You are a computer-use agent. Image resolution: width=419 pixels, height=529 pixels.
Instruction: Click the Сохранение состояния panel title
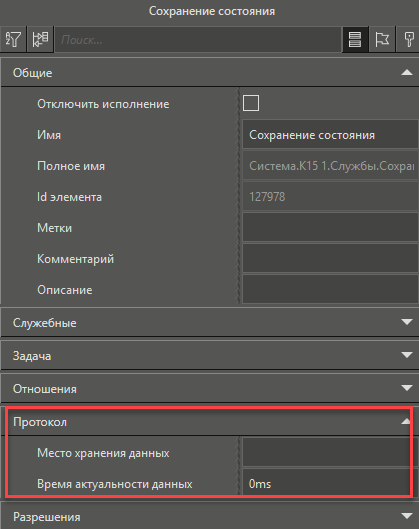coord(212,11)
